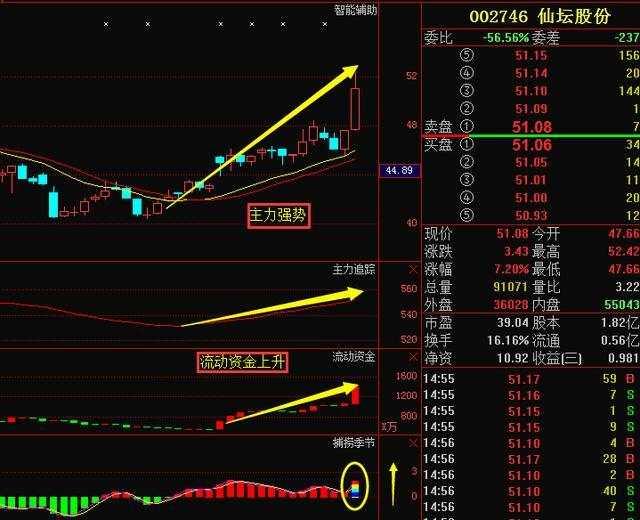Click the 涨跌 value 3.43
640x520 pixels.
click(516, 251)
